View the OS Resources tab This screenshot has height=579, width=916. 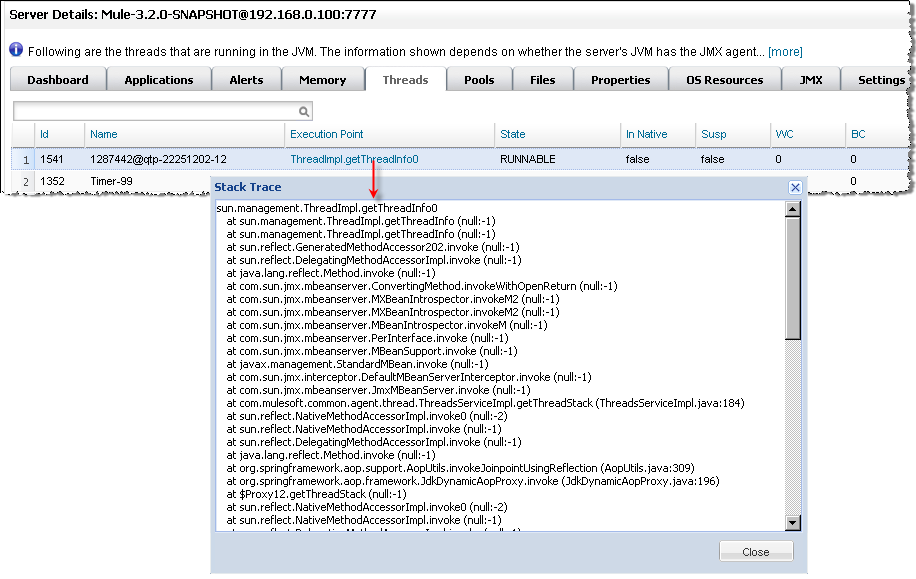724,80
